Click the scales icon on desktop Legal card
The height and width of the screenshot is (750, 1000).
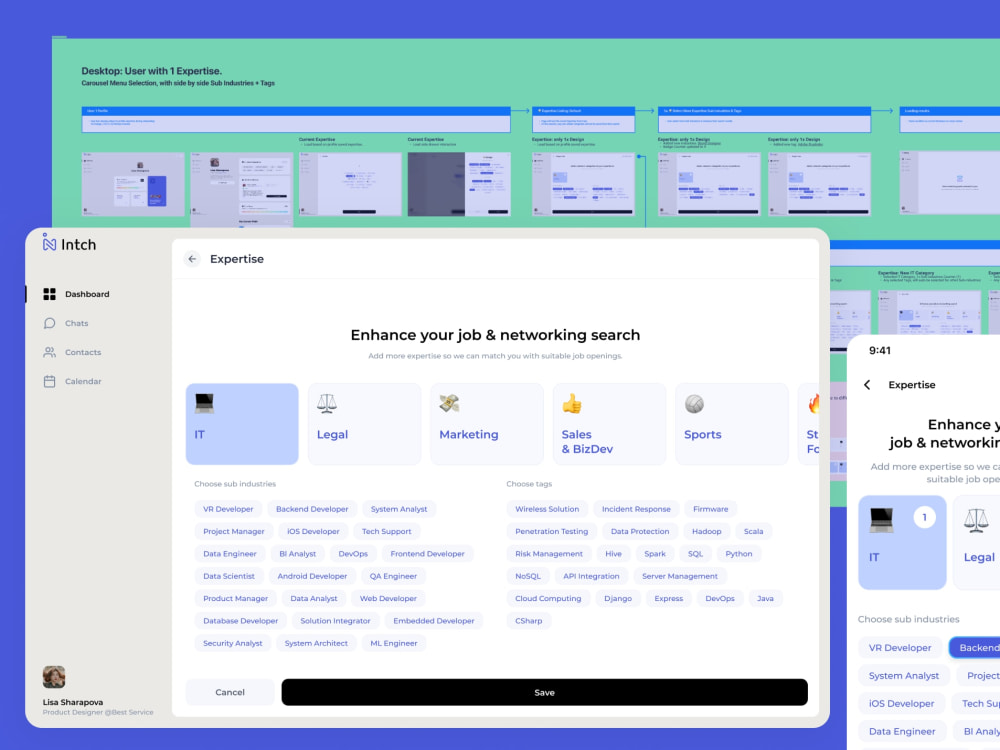coord(327,403)
